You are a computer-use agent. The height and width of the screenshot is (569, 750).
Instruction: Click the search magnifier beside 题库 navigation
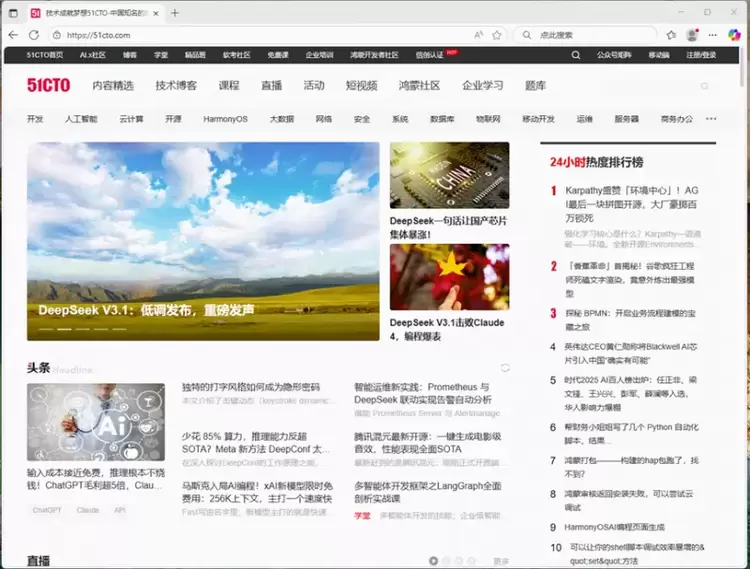click(x=704, y=86)
